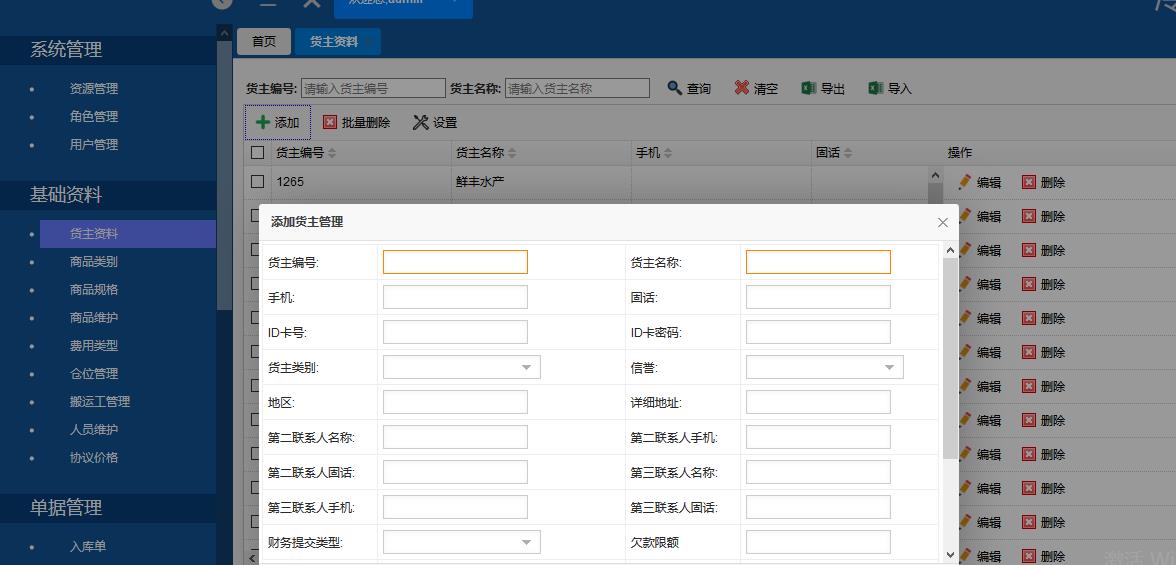Open 设置 settings tools icon
1176x565 pixels.
click(421, 122)
